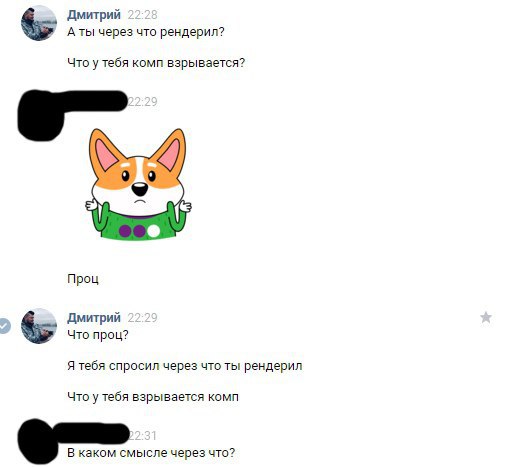Select message 'А ты через что рендерил?'
The image size is (513, 467).
click(x=146, y=32)
